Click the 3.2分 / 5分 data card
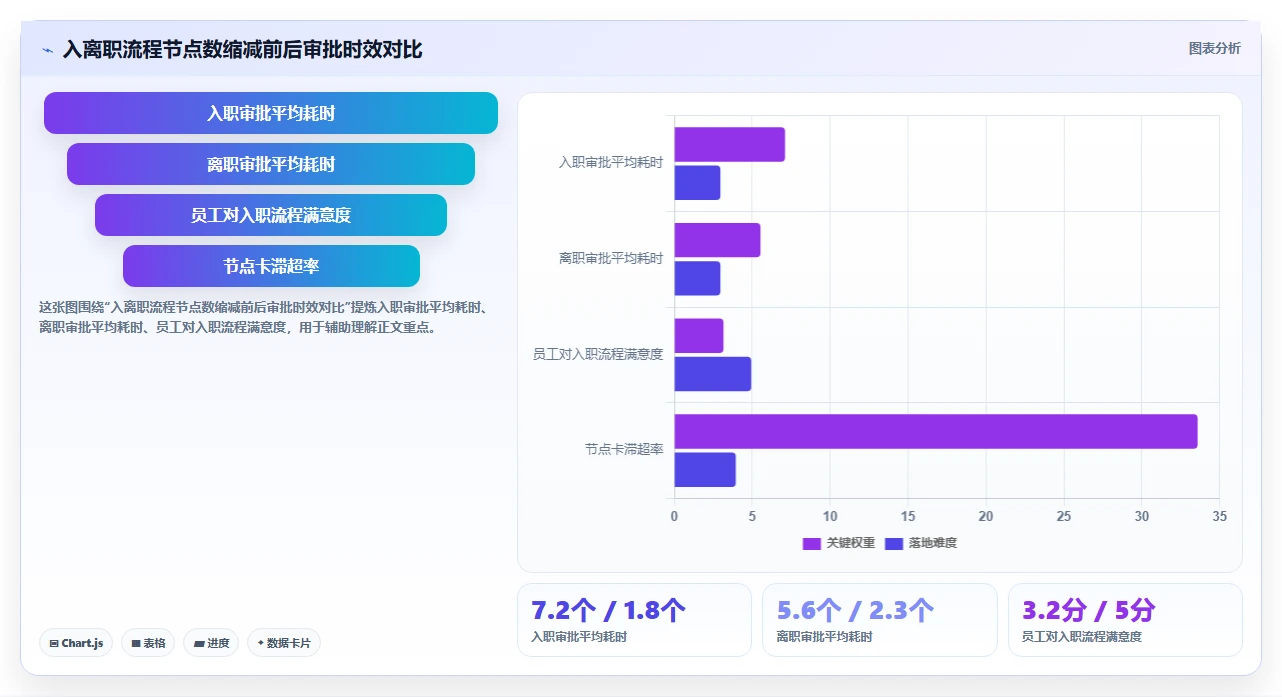Viewport: 1282px width, 697px height. (1125, 620)
